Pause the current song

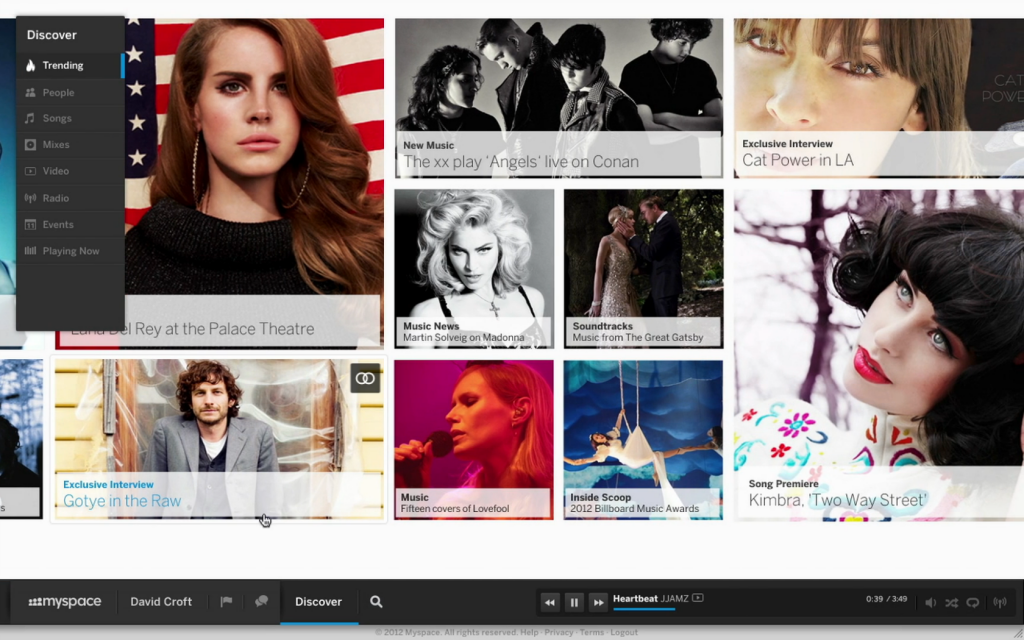[x=574, y=602]
